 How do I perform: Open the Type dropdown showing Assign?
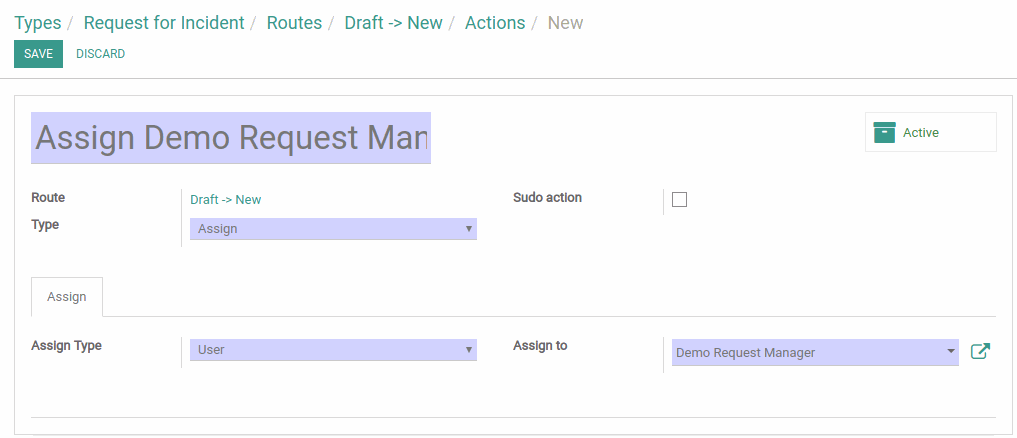tap(333, 228)
